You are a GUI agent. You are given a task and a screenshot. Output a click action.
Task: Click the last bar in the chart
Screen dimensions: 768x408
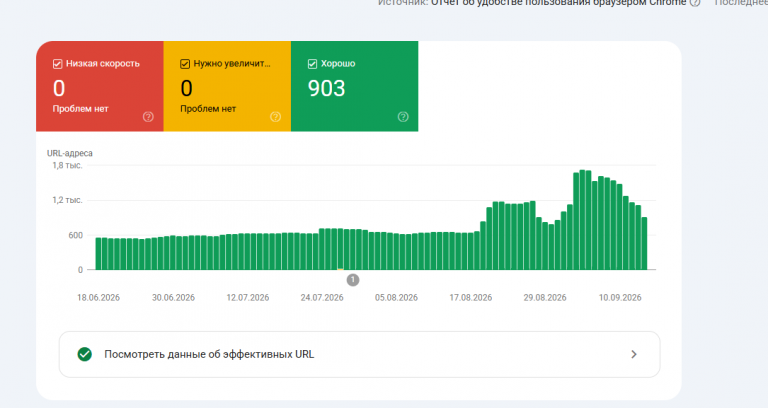pyautogui.click(x=644, y=243)
